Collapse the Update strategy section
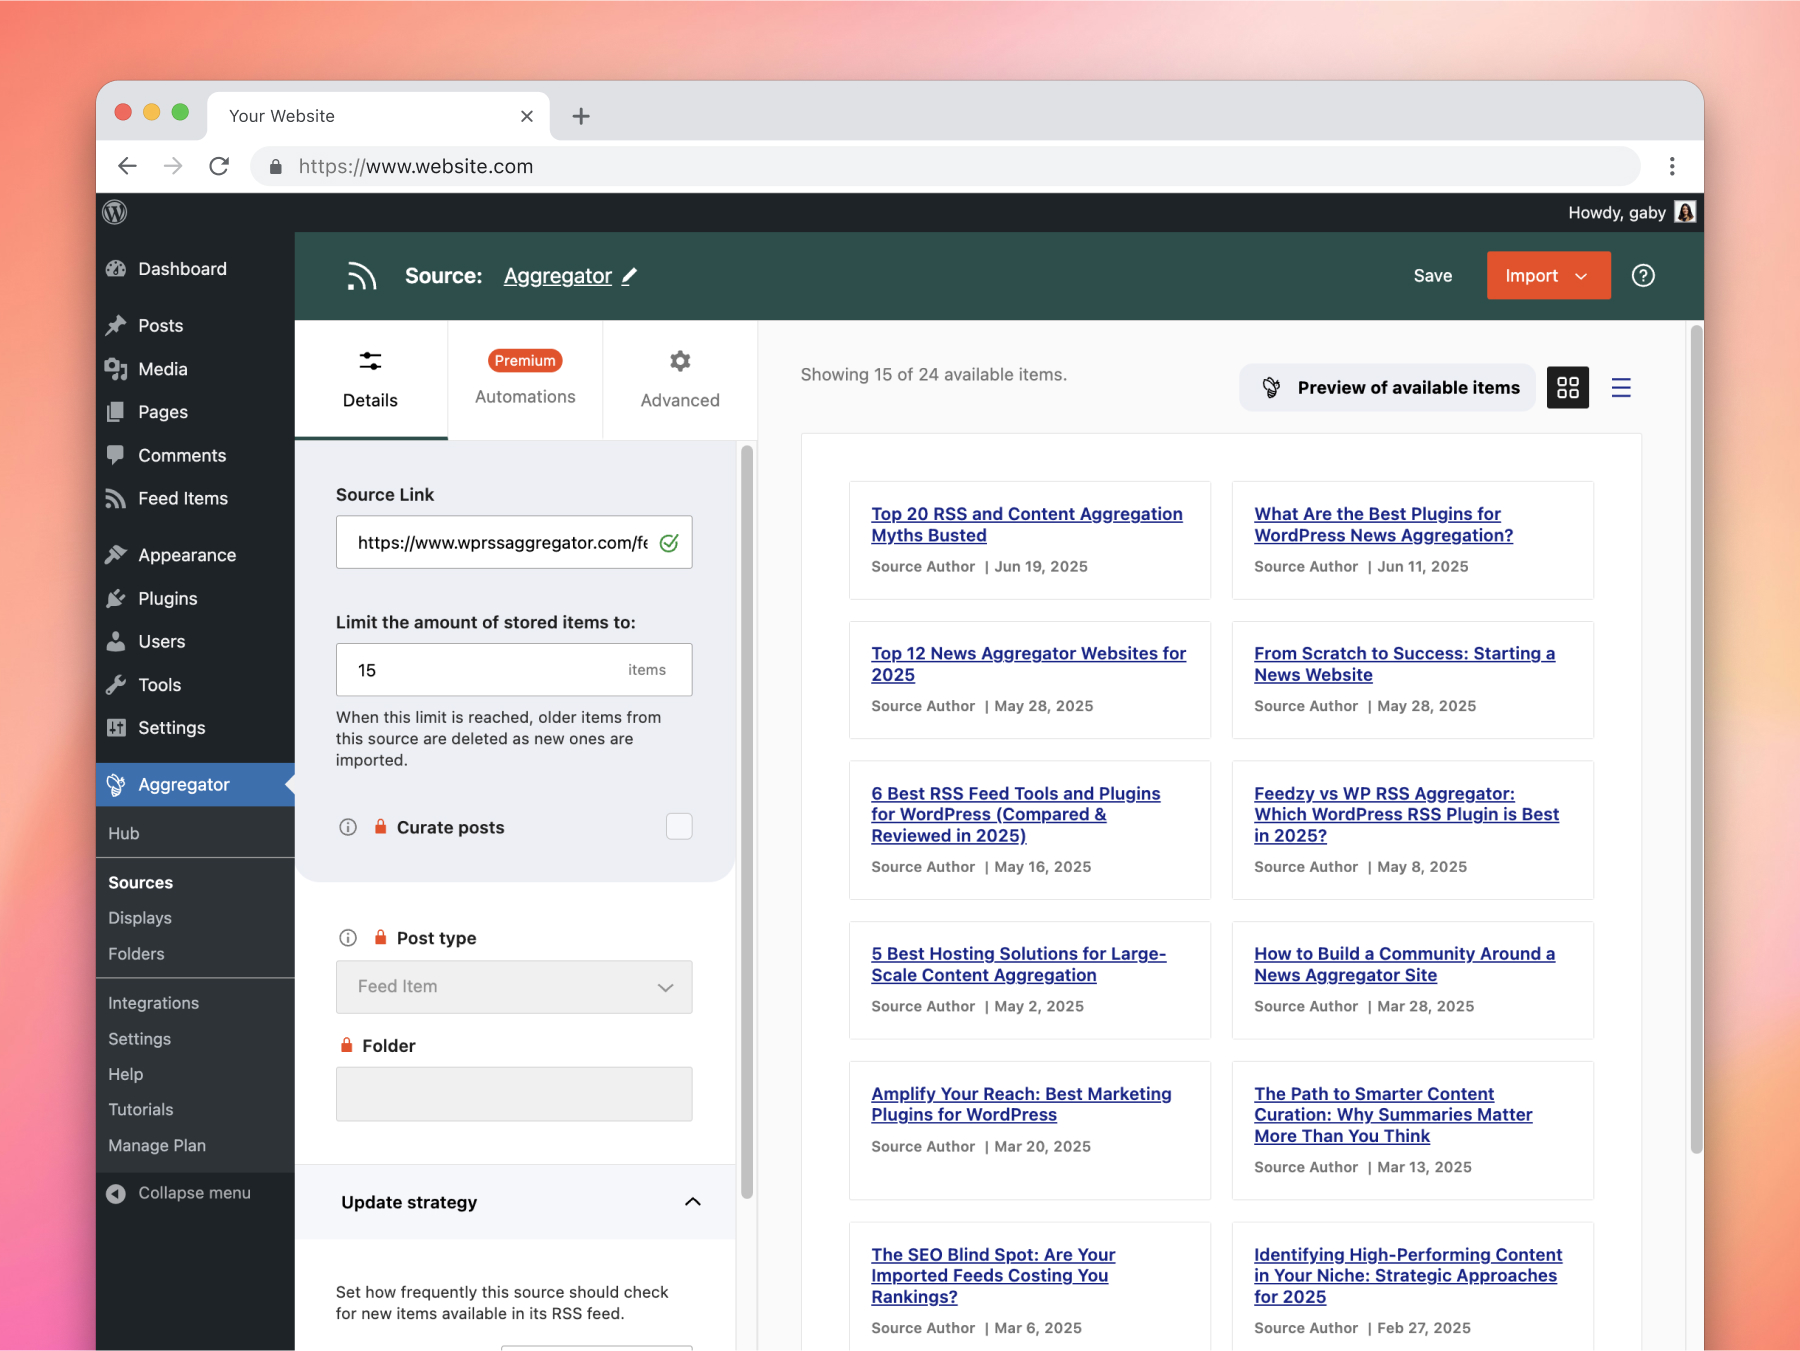Screen dimensions: 1800x1351 click(692, 1202)
